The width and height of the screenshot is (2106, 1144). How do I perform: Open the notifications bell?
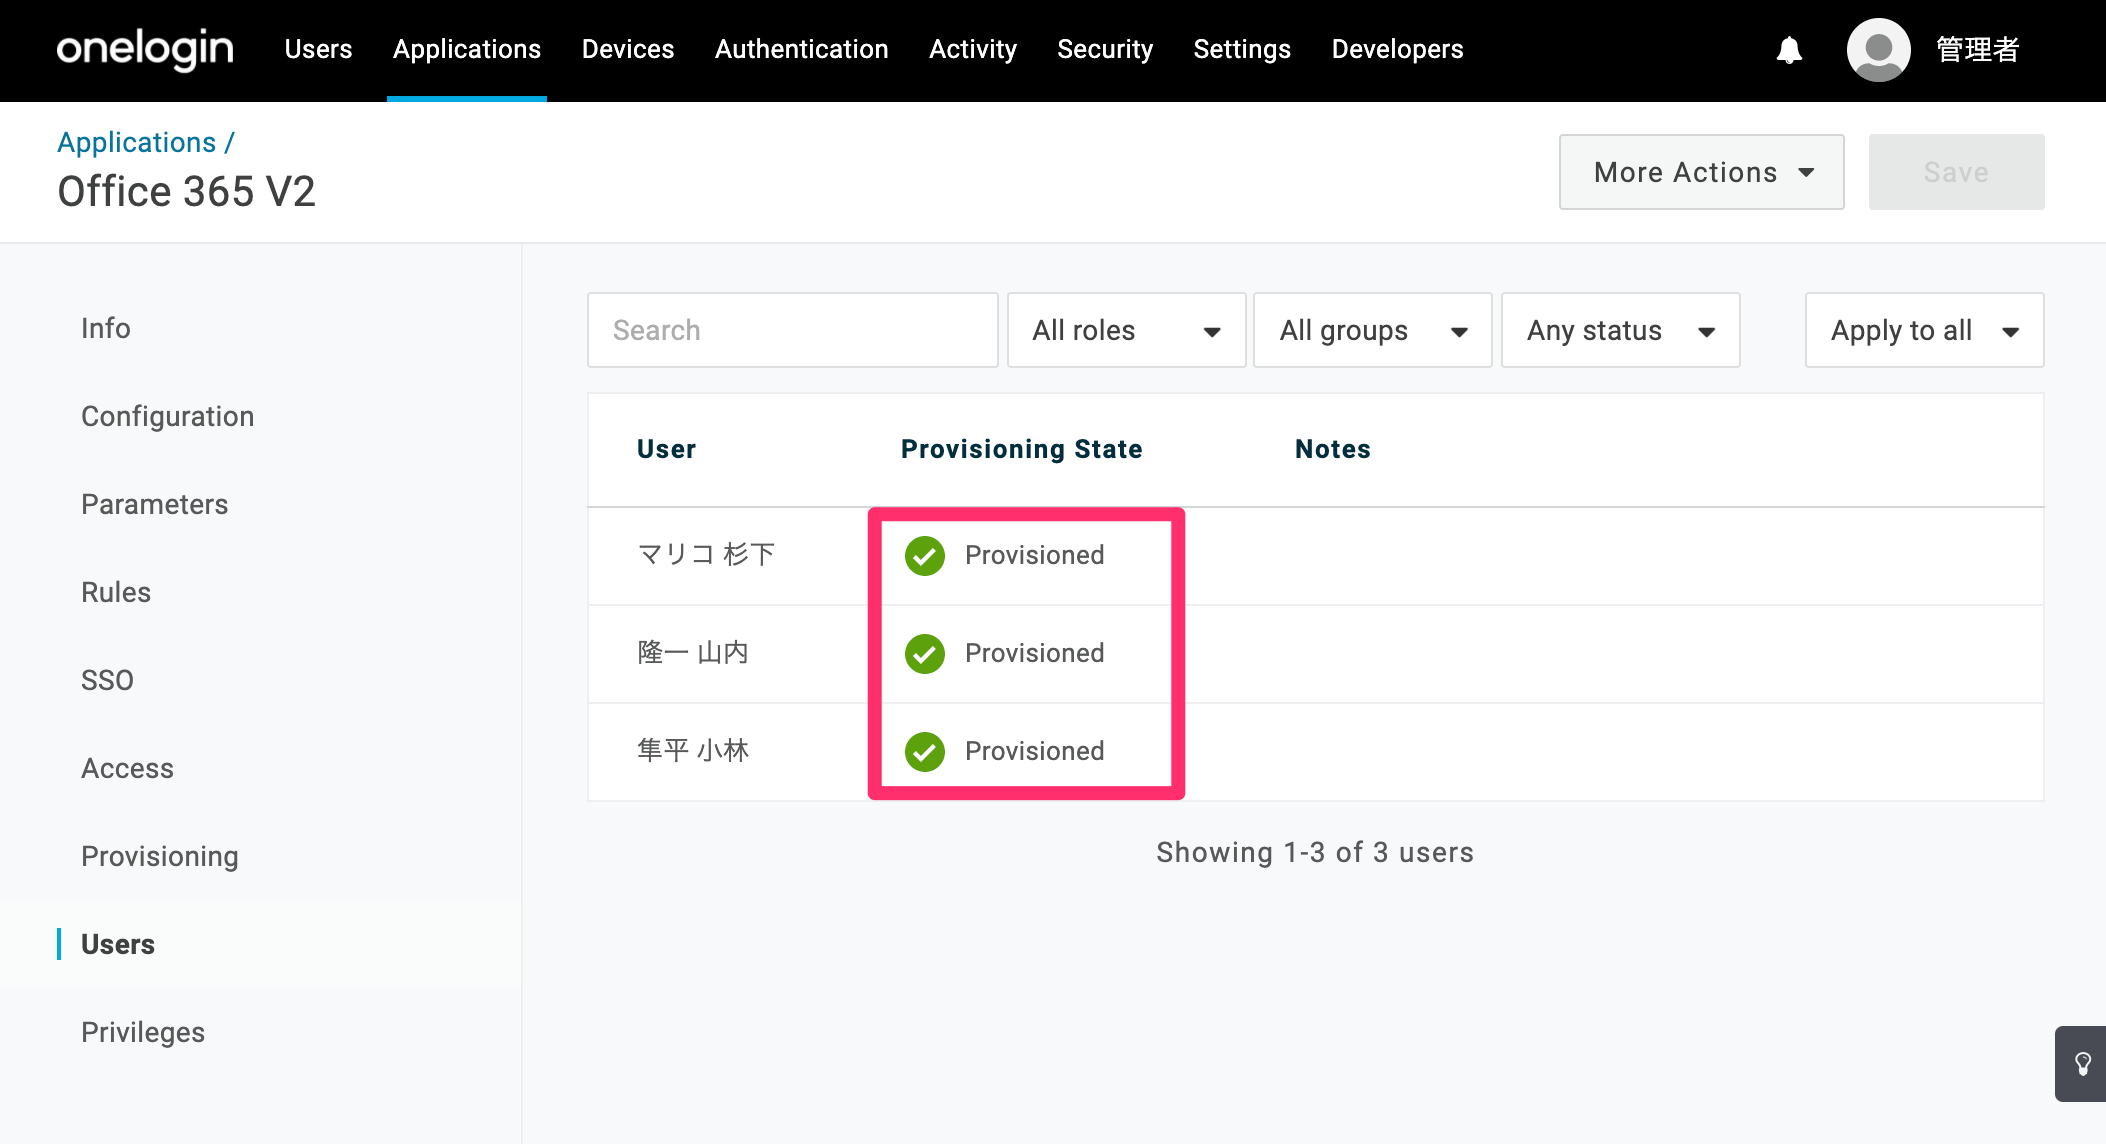click(x=1789, y=50)
